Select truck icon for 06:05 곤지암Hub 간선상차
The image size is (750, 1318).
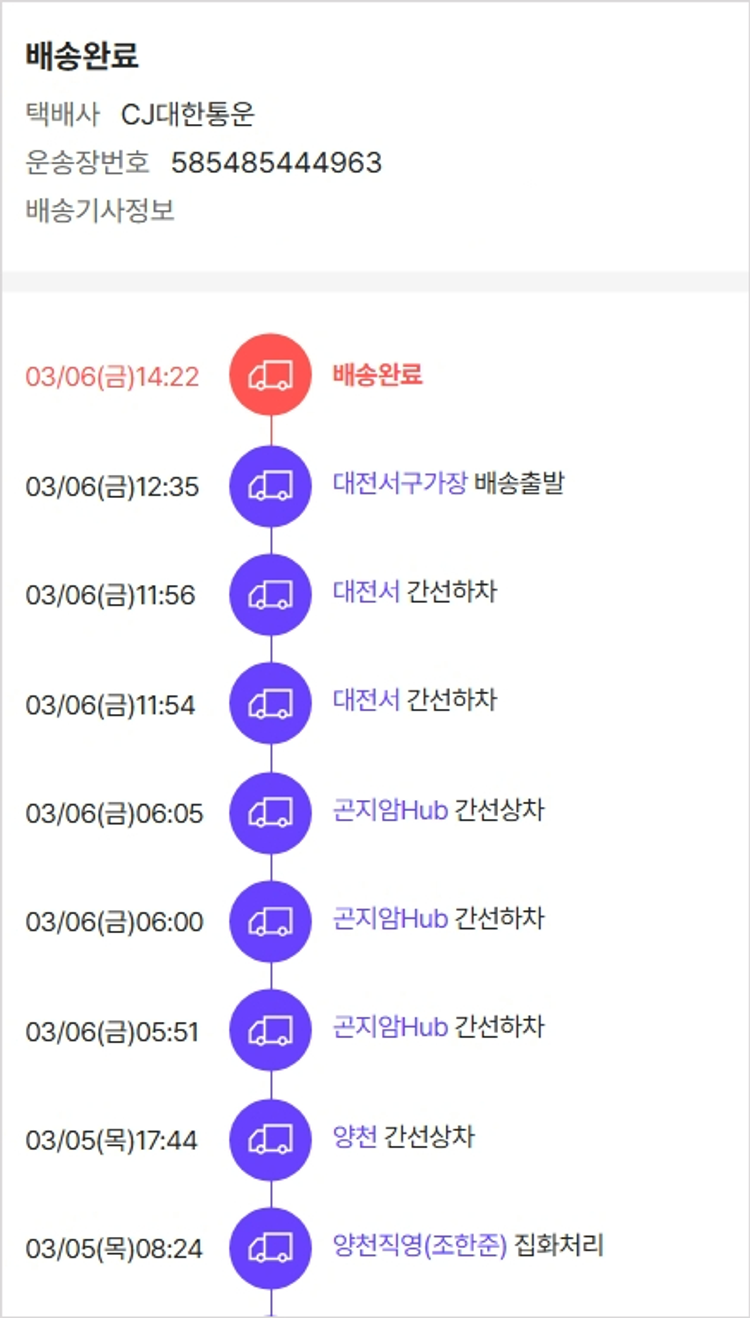(270, 813)
